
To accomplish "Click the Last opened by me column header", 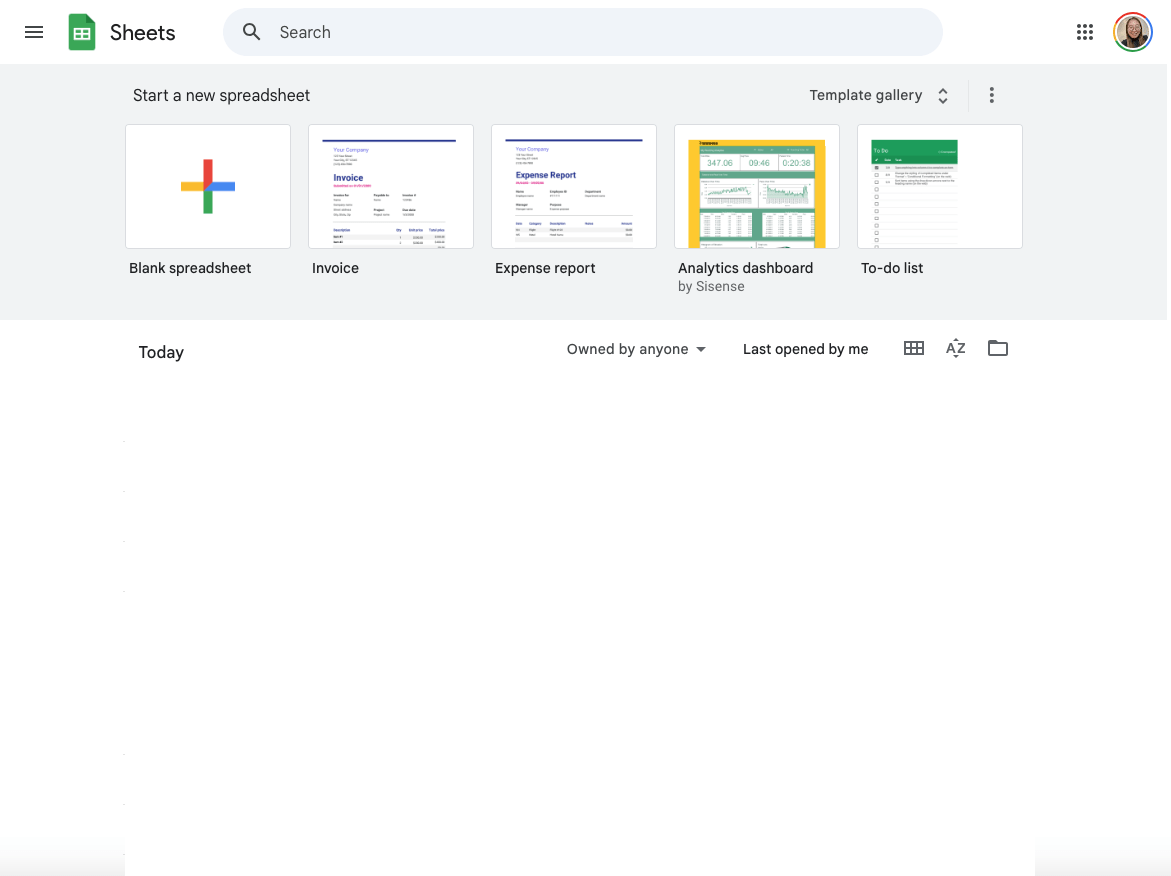I will [805, 349].
